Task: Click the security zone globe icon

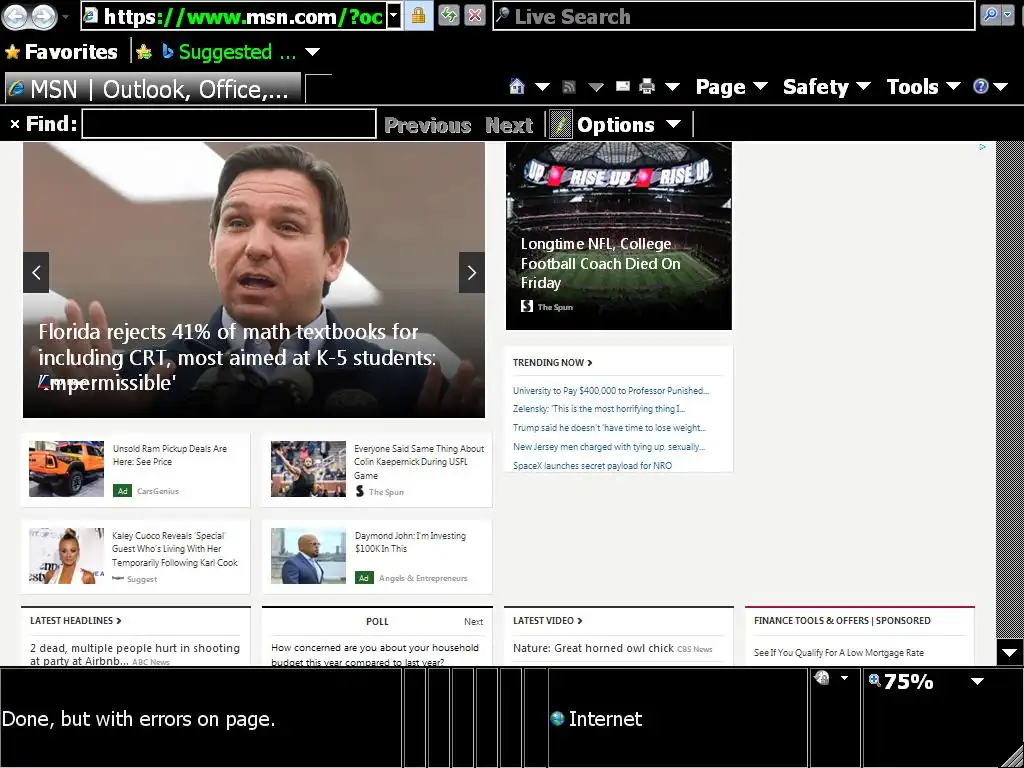Action: click(557, 718)
